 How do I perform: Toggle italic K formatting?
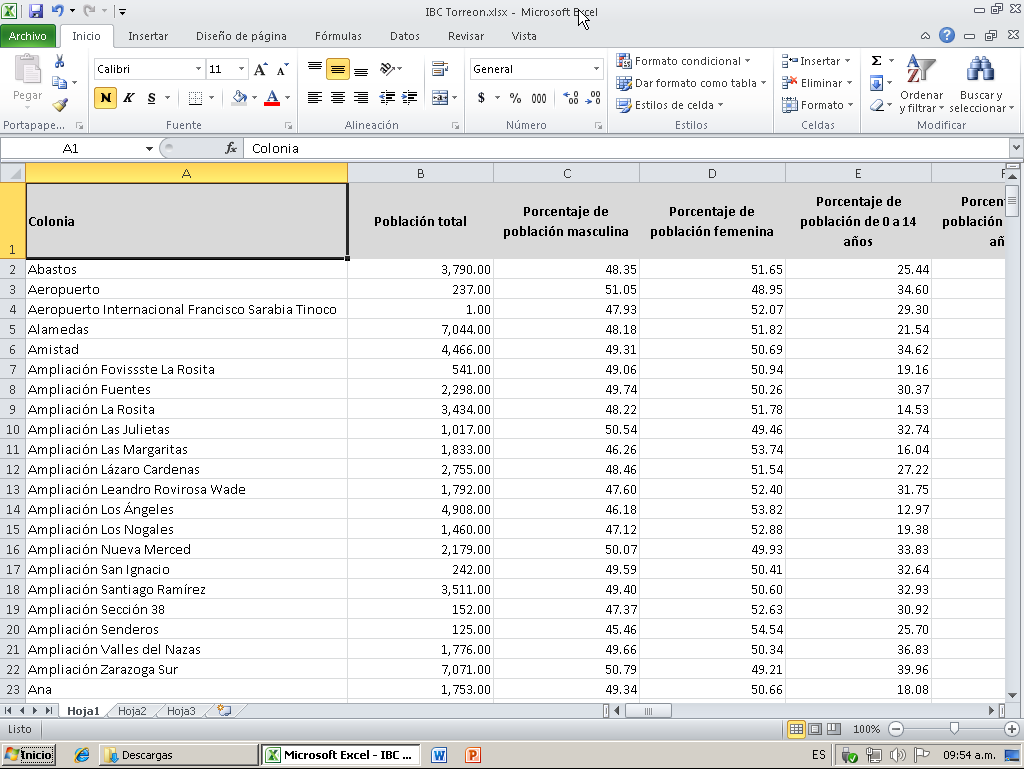(x=129, y=98)
